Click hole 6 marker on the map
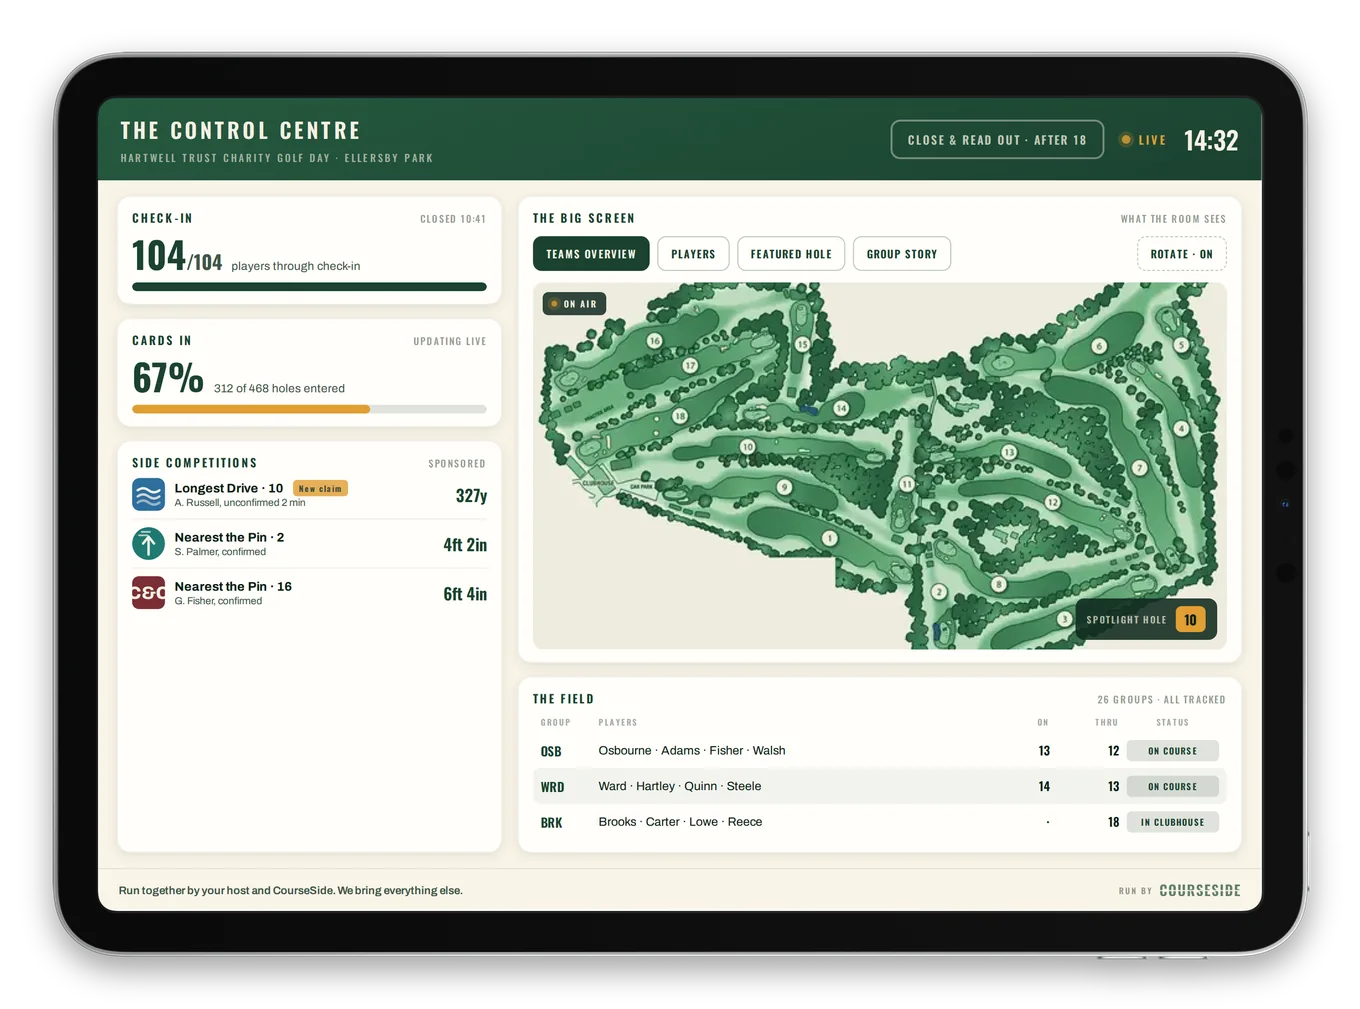 (x=1099, y=346)
